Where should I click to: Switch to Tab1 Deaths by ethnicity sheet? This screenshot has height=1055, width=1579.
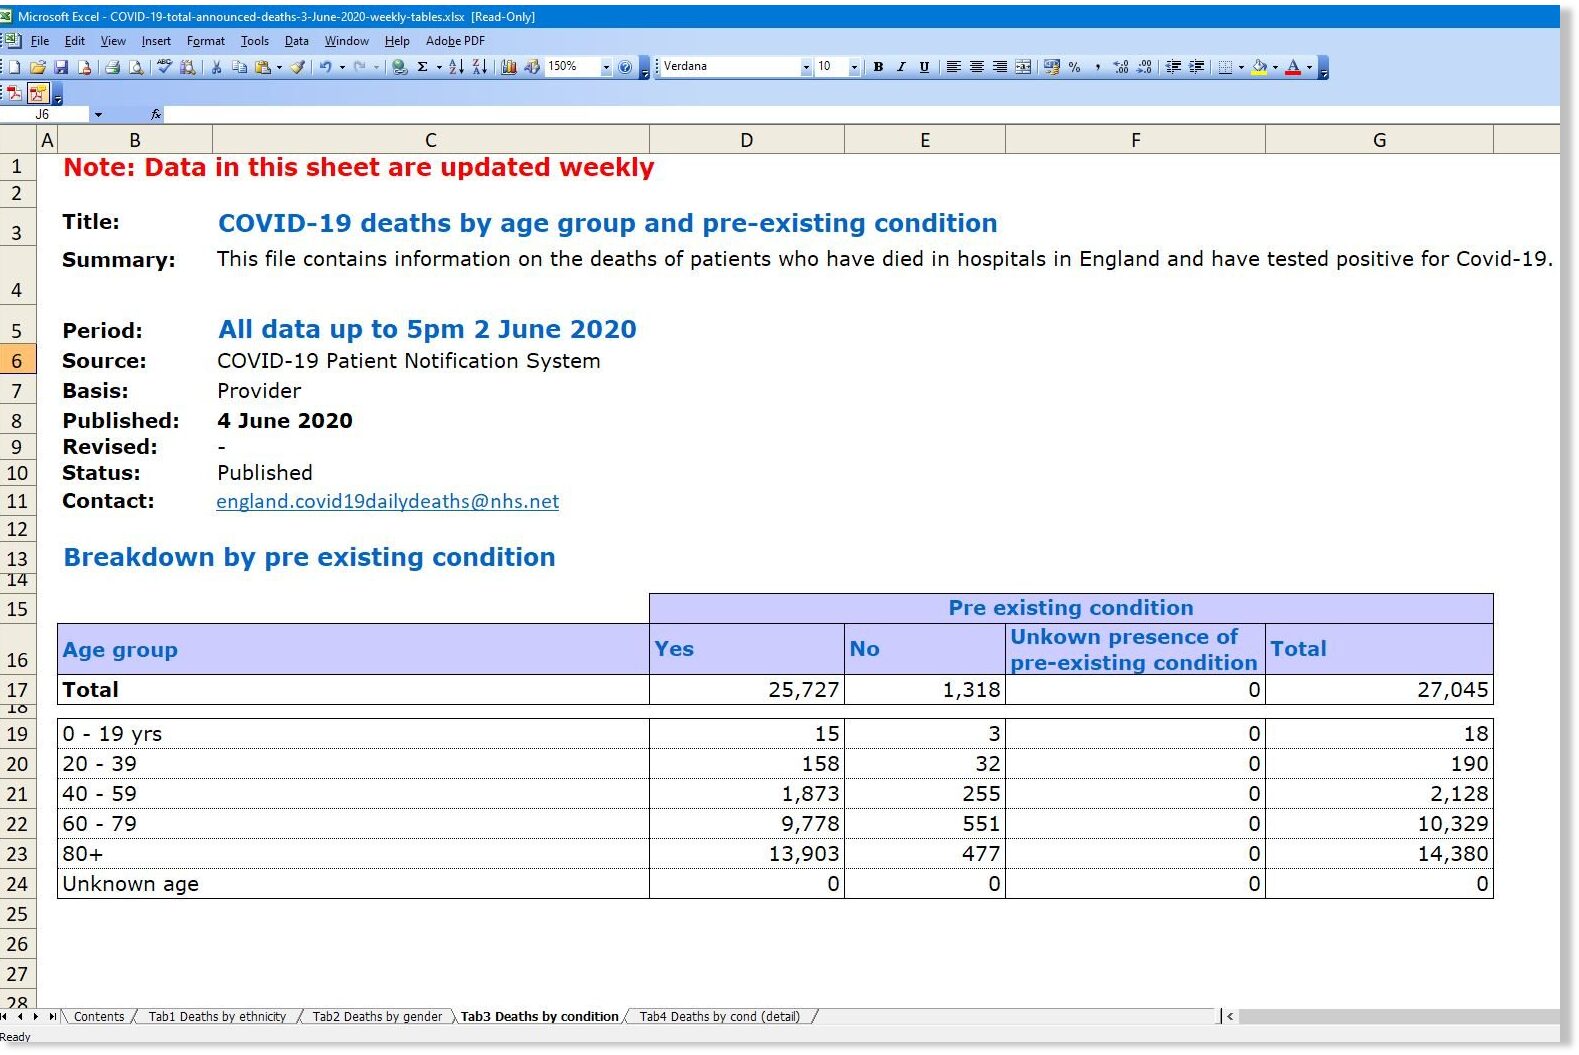tap(217, 1017)
